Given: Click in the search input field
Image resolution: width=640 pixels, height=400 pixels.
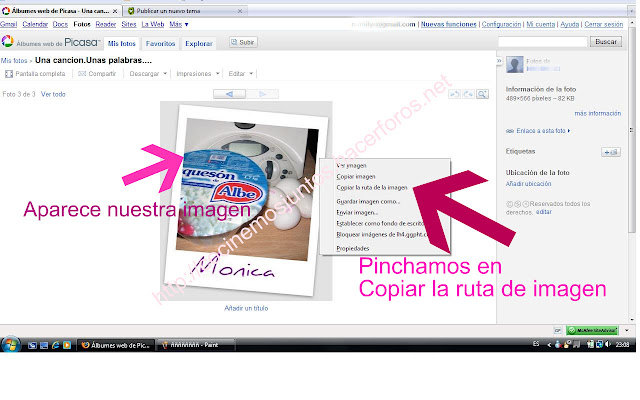Looking at the screenshot, I should [542, 42].
